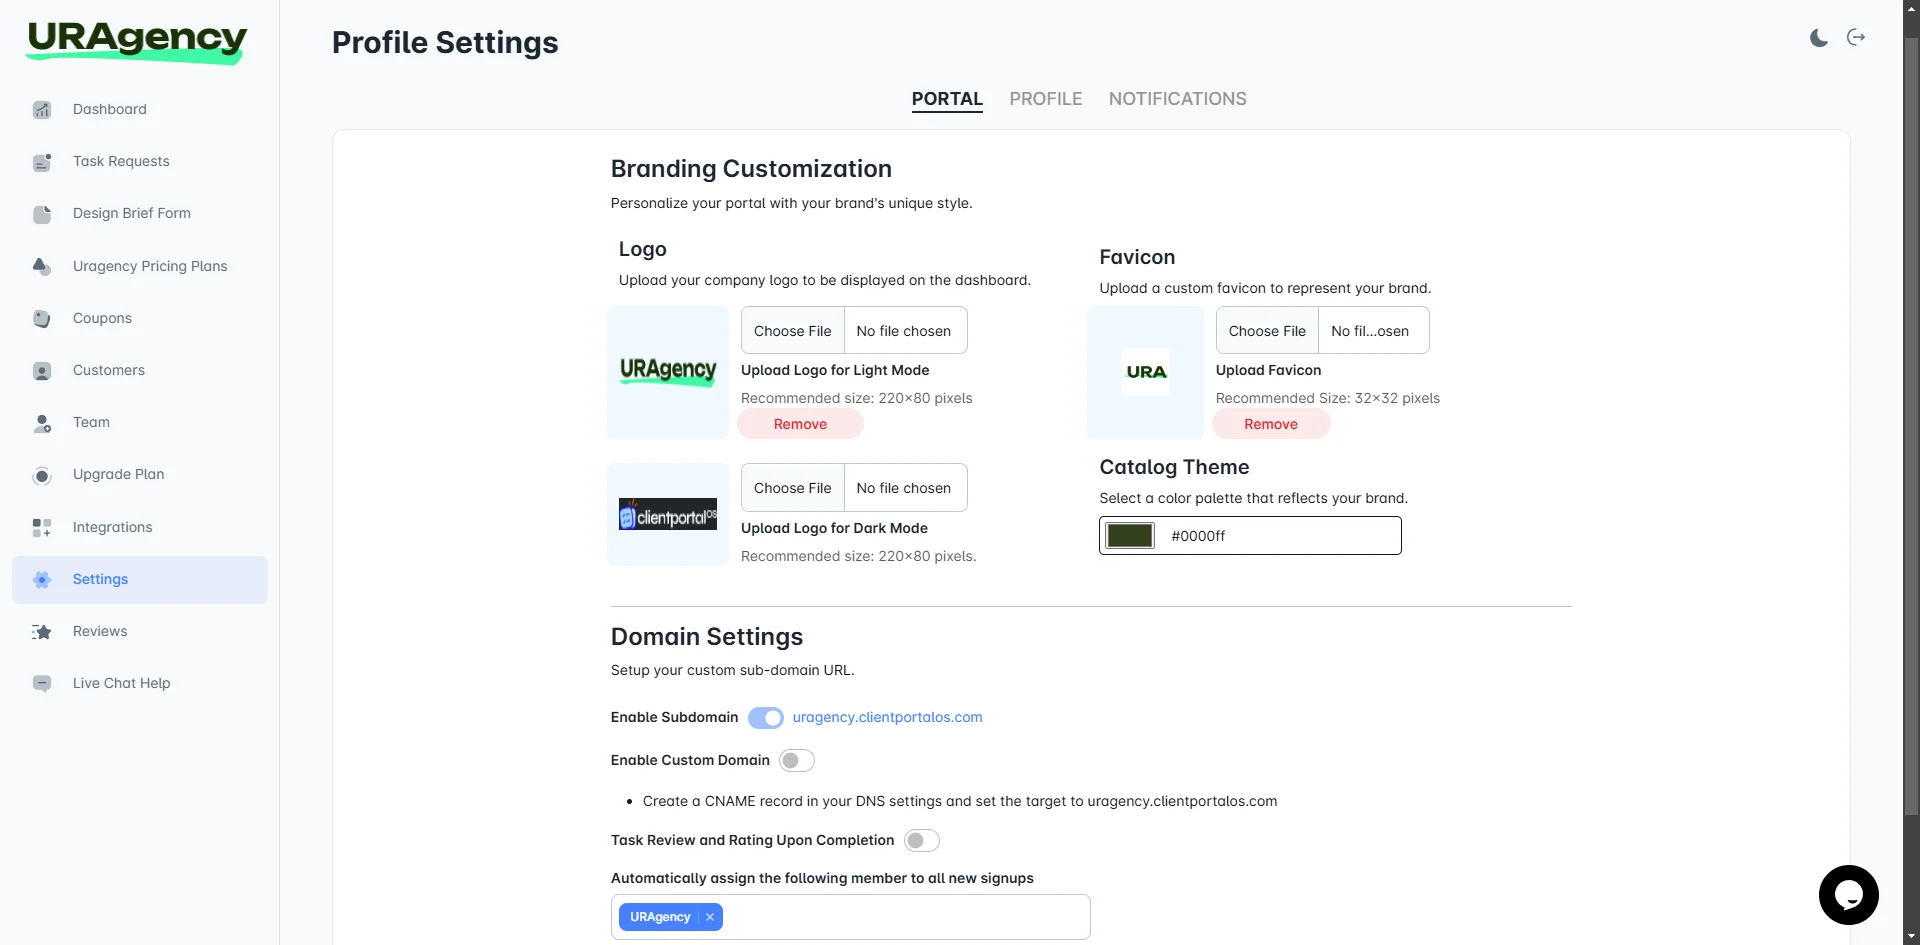Toggle dark mode using the moon icon
Screen dimensions: 1920x945
1818,37
